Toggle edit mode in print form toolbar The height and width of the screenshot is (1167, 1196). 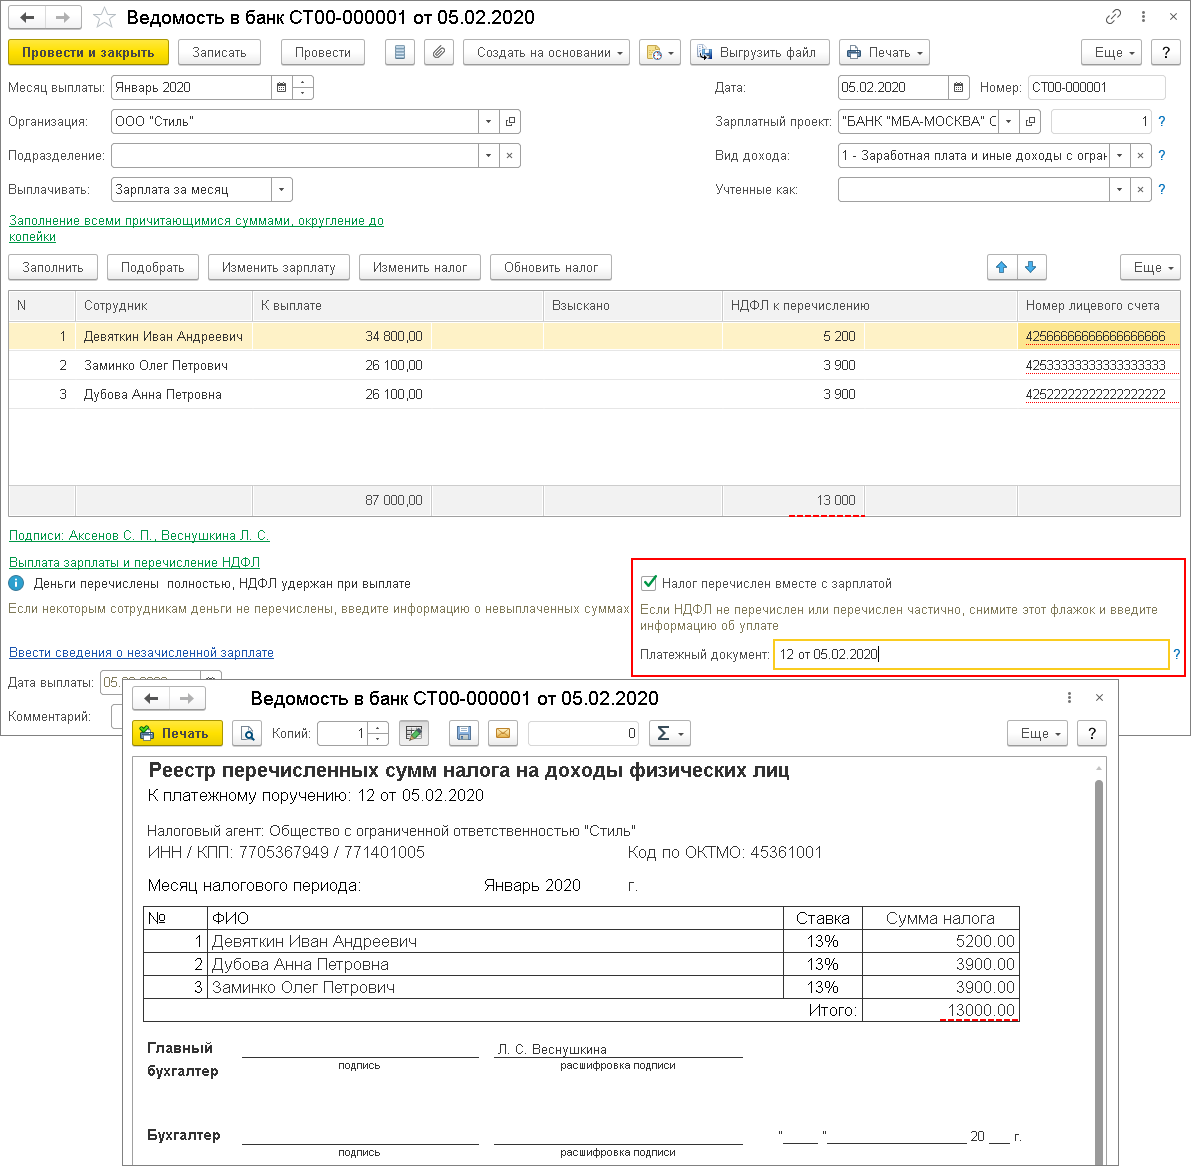pyautogui.click(x=413, y=733)
